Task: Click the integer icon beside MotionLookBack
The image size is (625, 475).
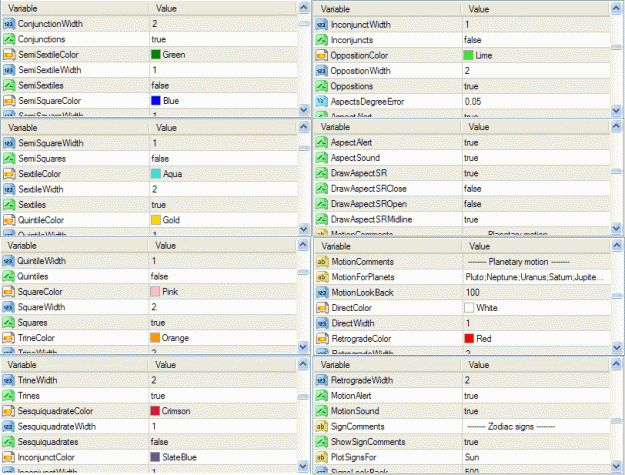Action: point(322,292)
